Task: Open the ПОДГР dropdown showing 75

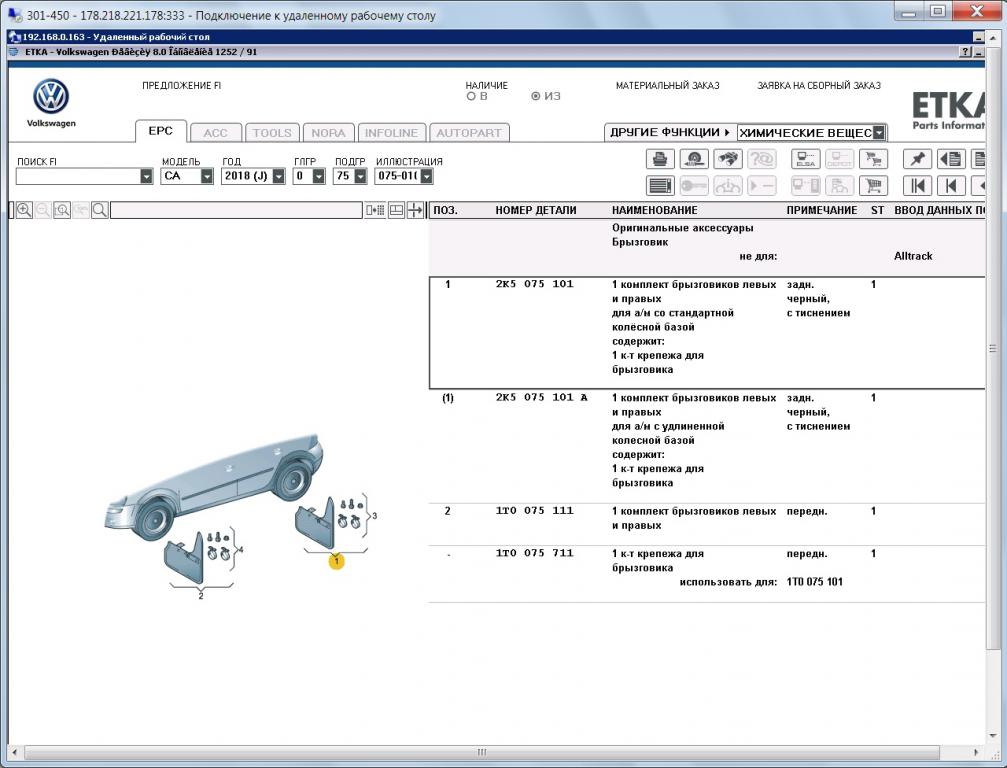Action: pyautogui.click(x=360, y=176)
